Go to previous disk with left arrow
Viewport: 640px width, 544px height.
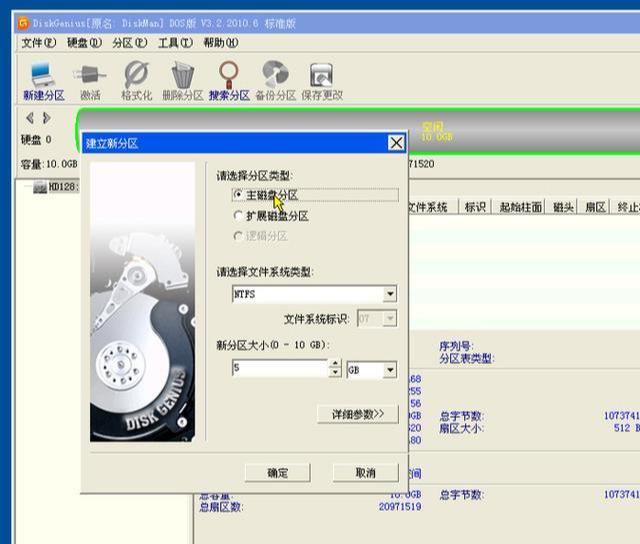(x=29, y=118)
